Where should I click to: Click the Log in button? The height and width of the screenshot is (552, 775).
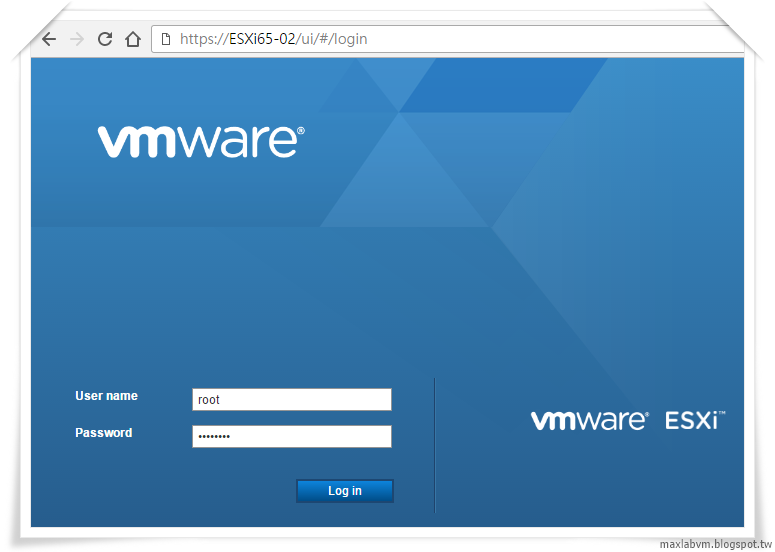coord(344,491)
